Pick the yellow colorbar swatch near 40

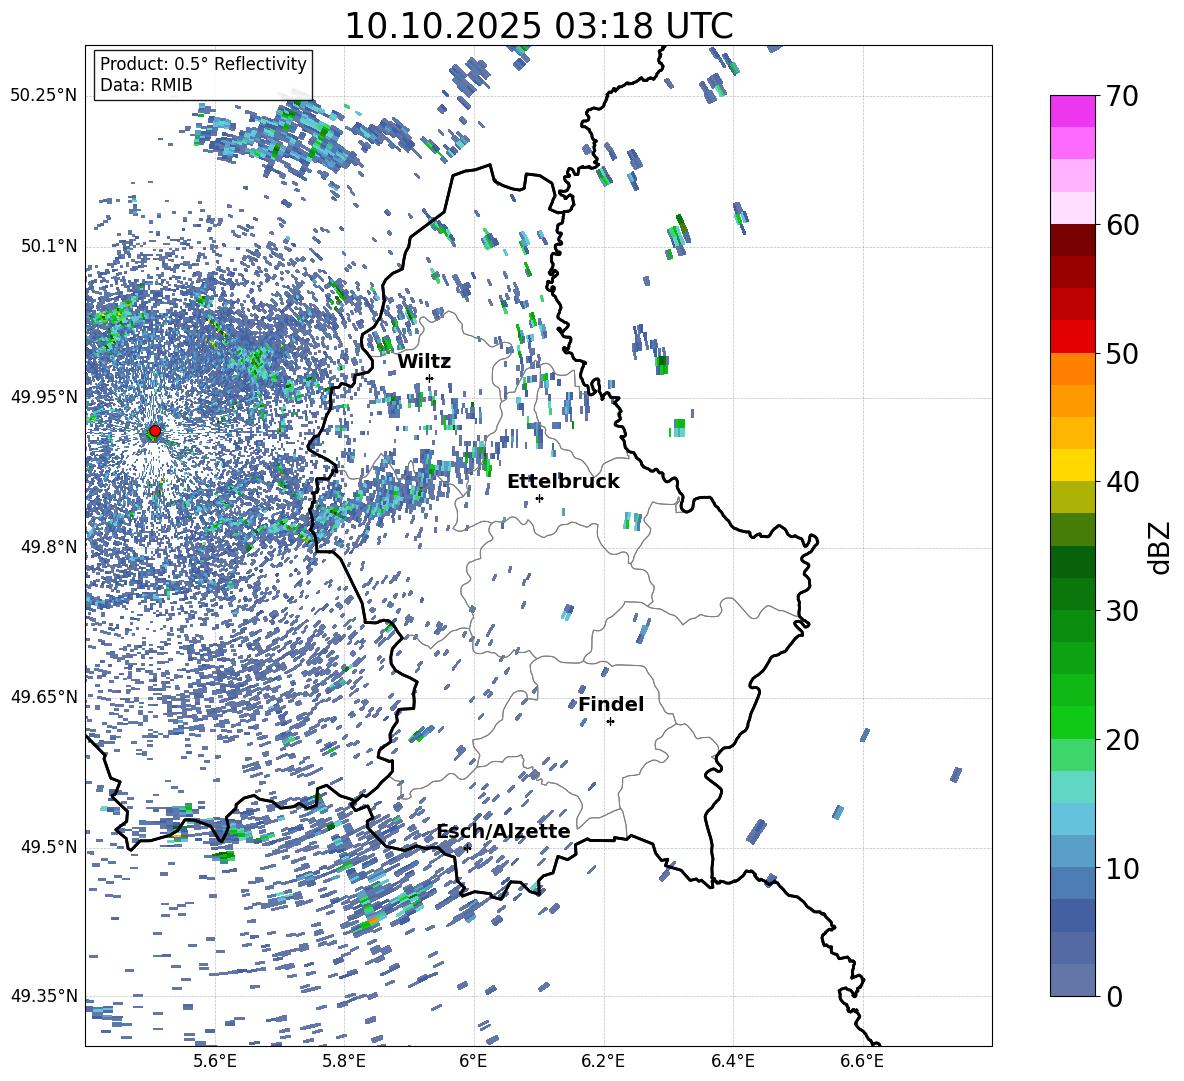[x=1073, y=465]
